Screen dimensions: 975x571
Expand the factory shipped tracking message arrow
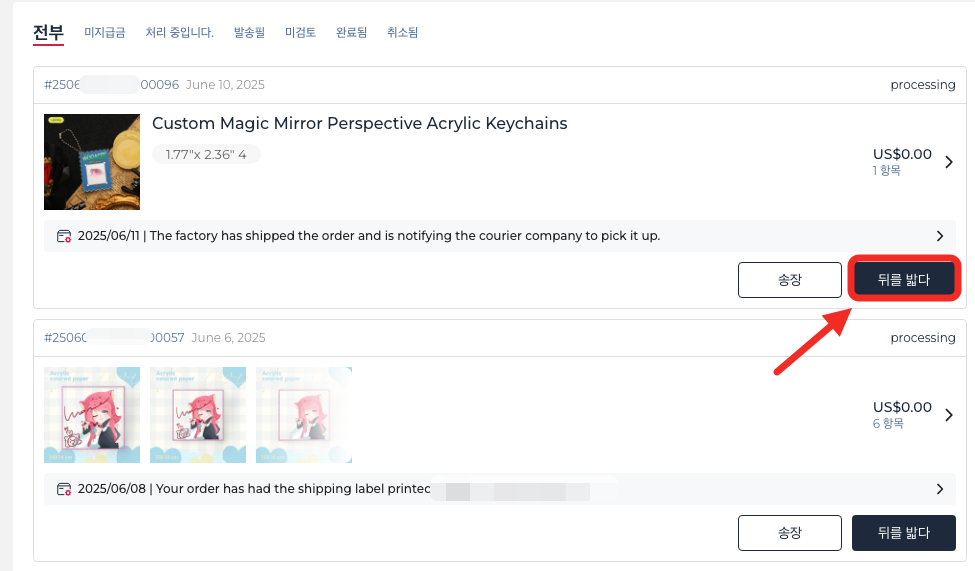pos(939,237)
